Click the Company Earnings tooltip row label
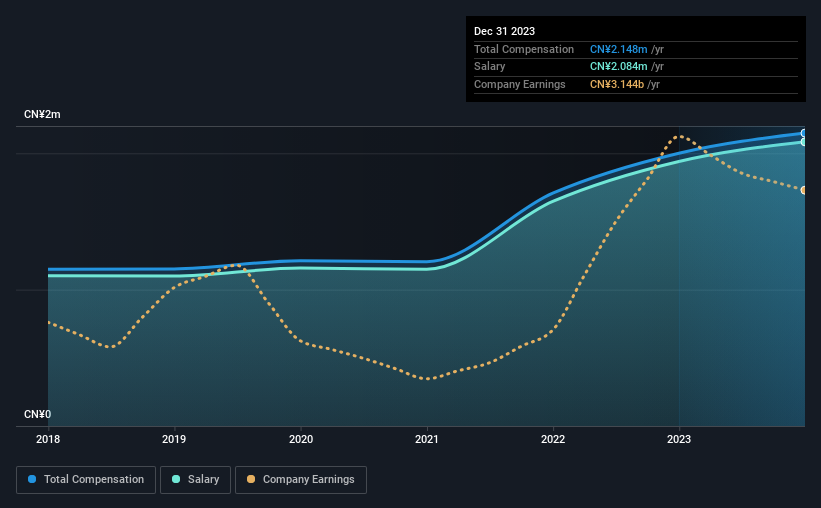The height and width of the screenshot is (508, 821). pyautogui.click(x=519, y=84)
